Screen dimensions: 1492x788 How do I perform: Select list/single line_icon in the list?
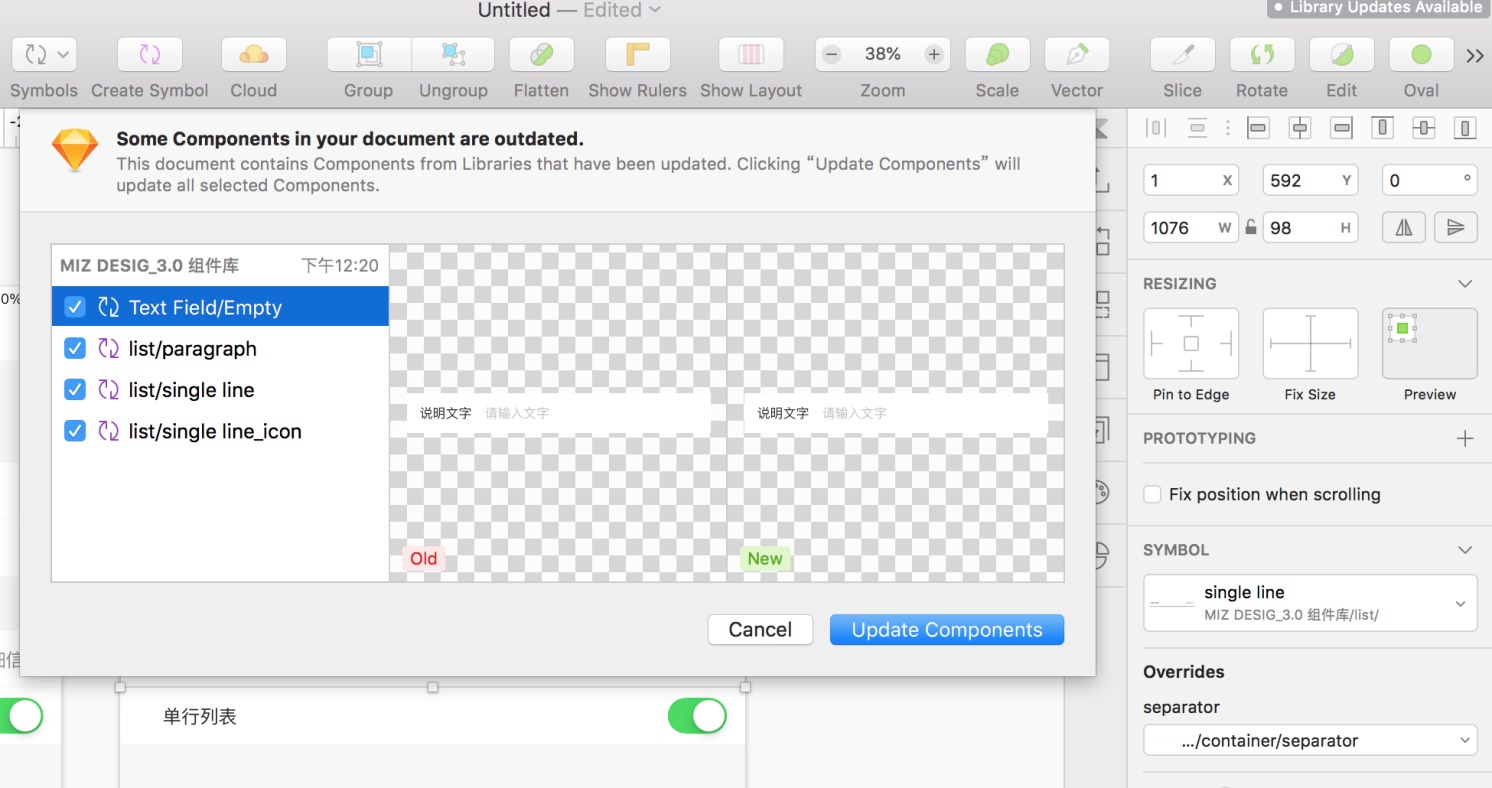click(x=214, y=431)
